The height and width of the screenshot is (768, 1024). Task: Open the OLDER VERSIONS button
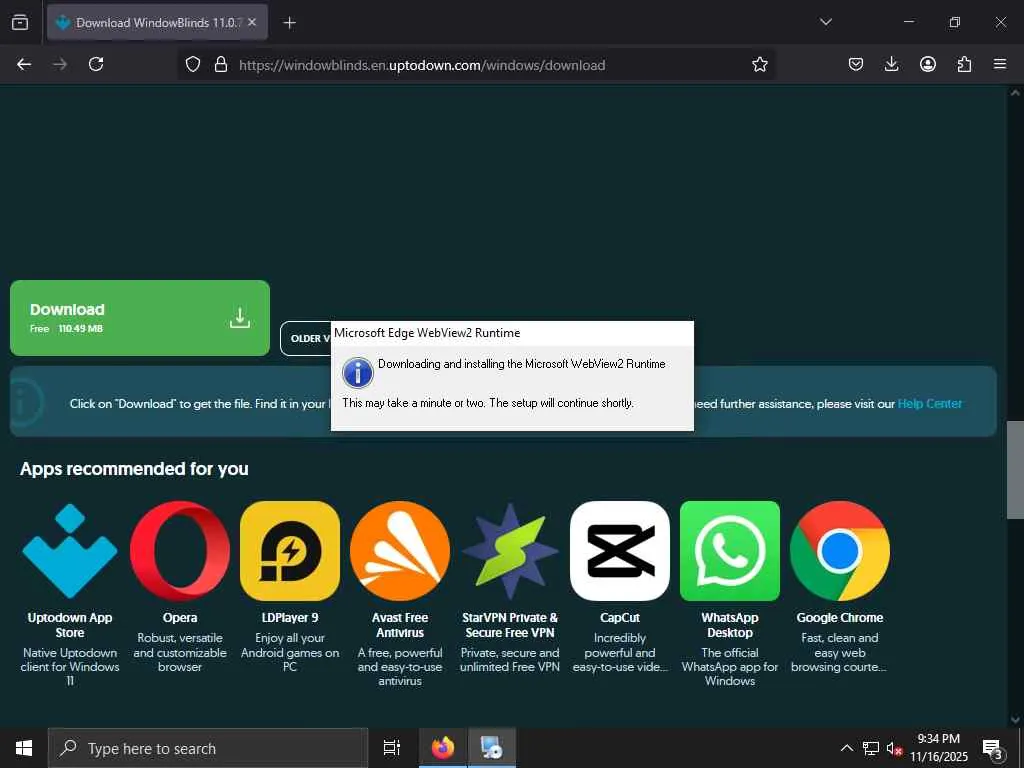(306, 338)
